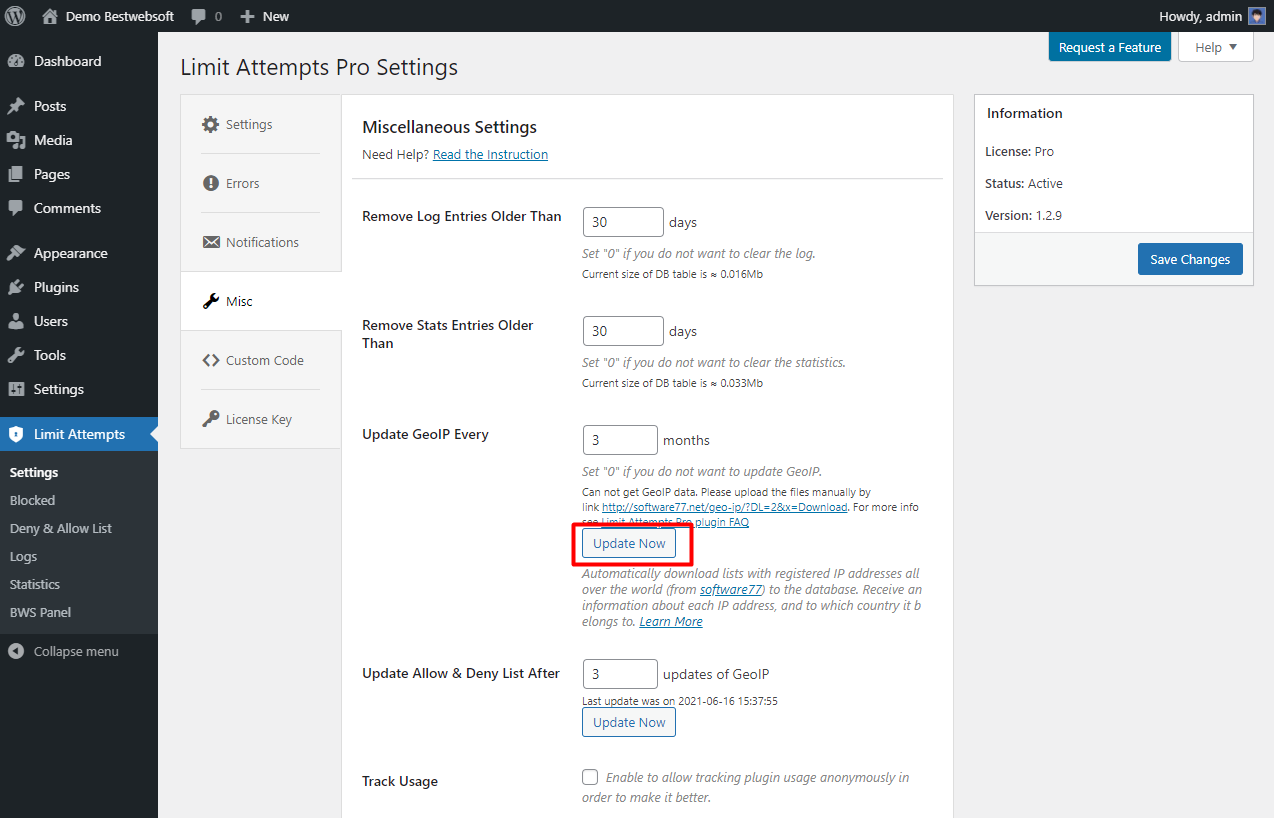Click the Status: Active text

pyautogui.click(x=1024, y=183)
